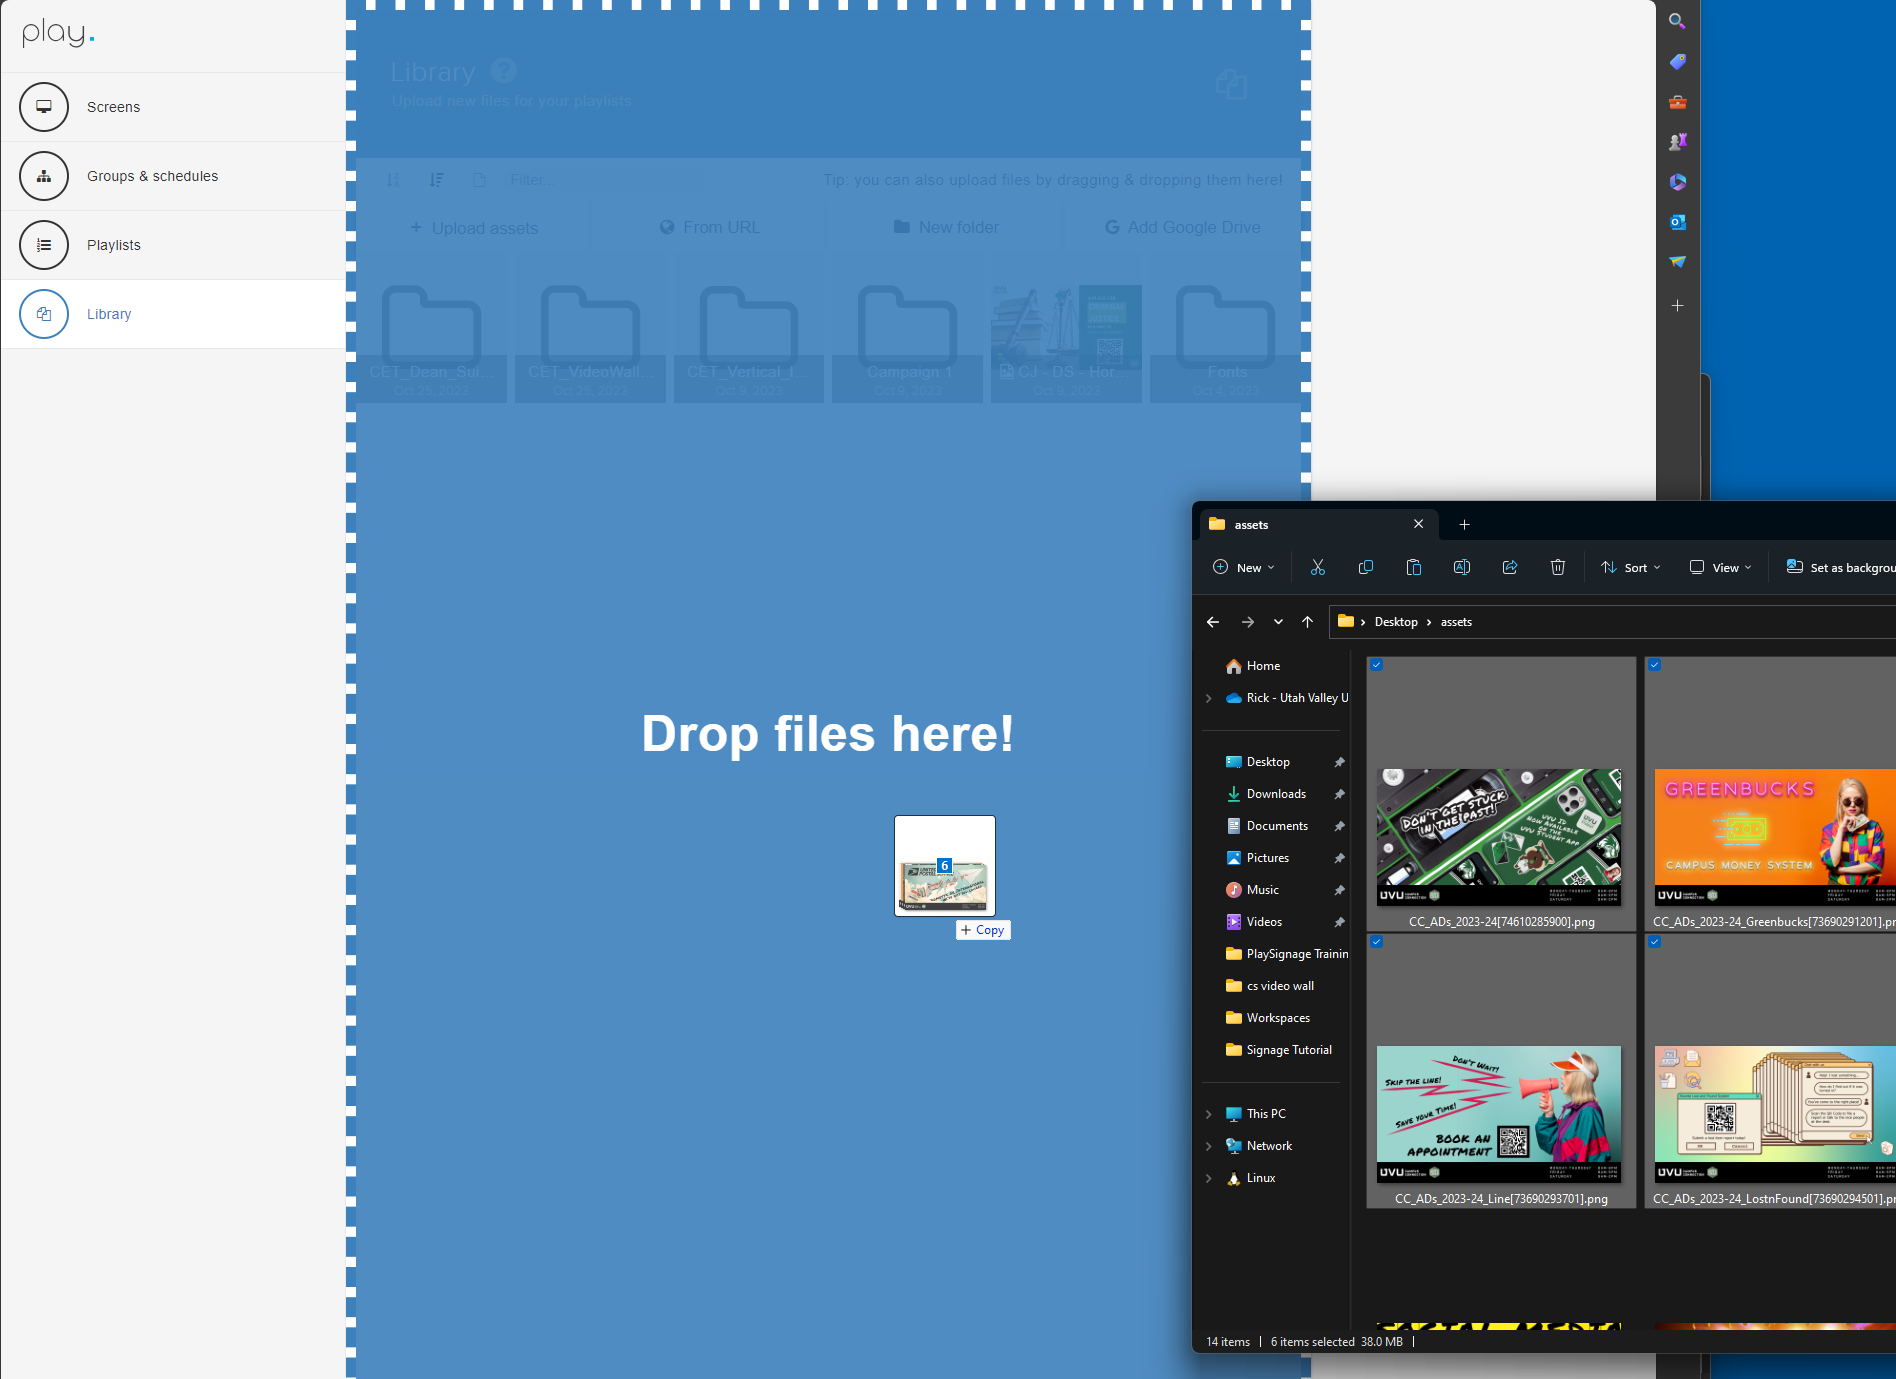Screen dimensions: 1896x1379
Task: Click the New button in Explorer
Action: coord(1244,567)
